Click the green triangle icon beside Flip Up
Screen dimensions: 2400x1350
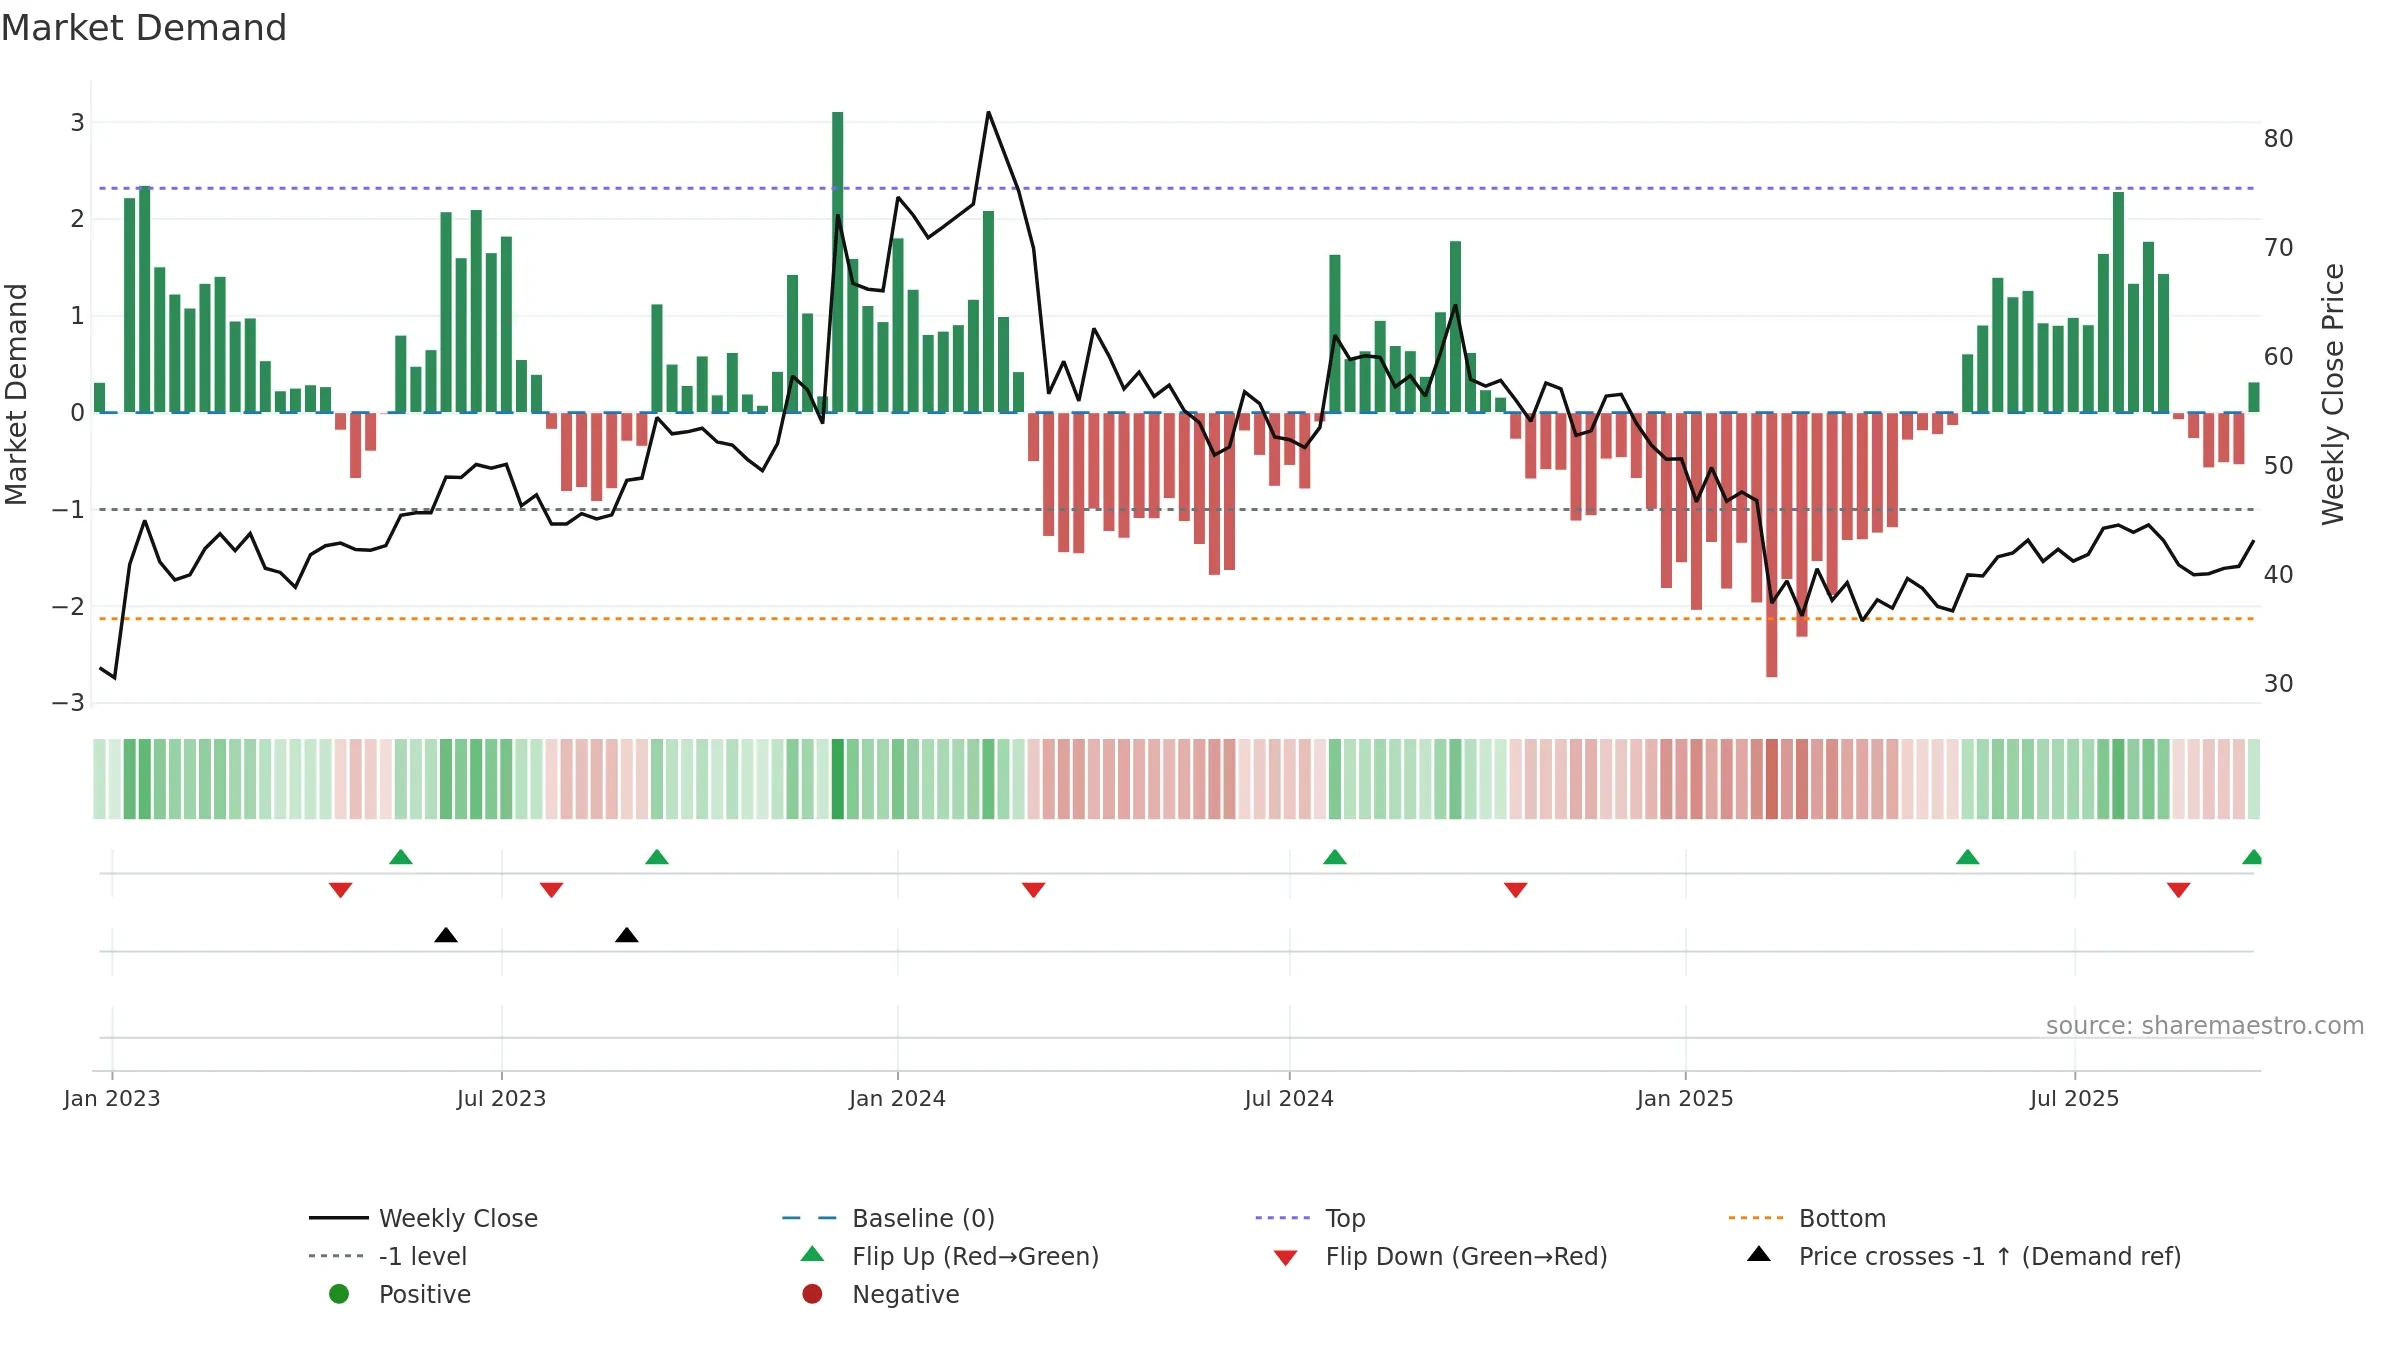point(813,1254)
